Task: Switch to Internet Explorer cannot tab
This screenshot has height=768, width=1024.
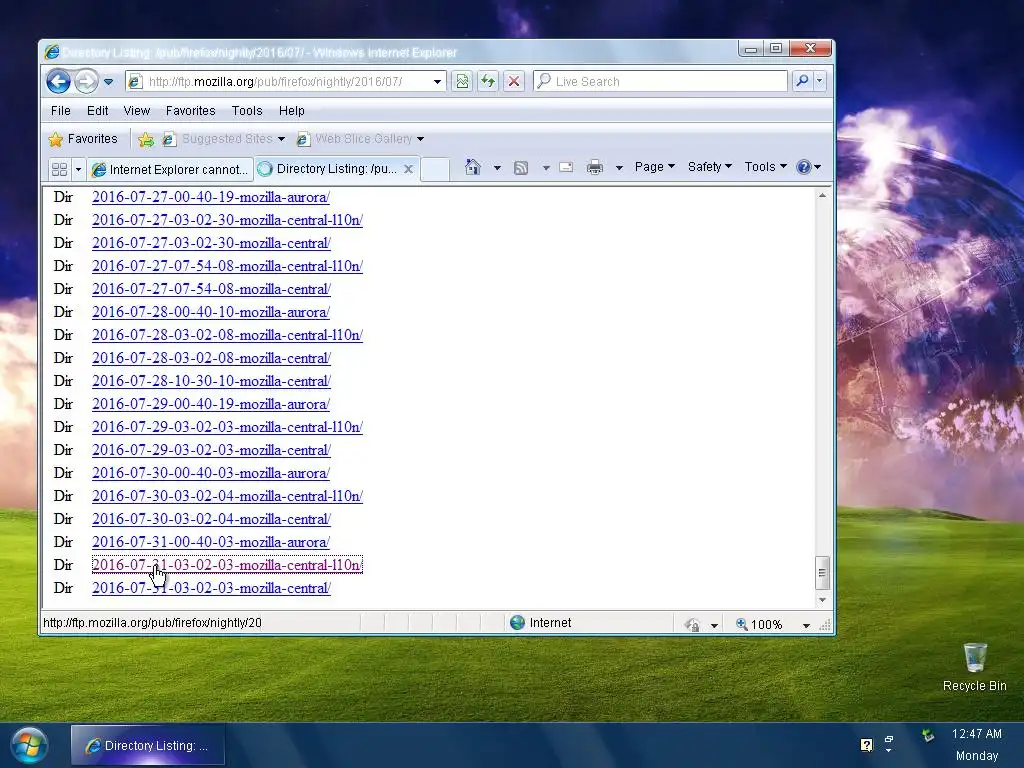Action: coord(170,170)
